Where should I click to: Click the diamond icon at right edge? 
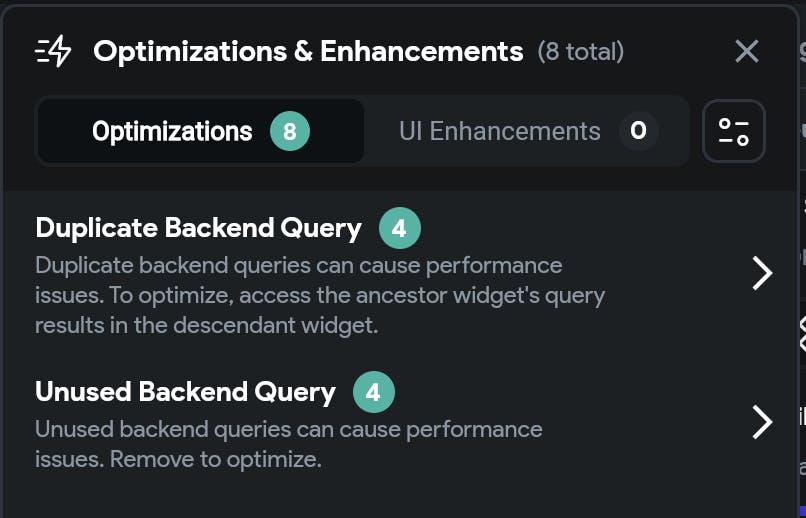tap(801, 333)
